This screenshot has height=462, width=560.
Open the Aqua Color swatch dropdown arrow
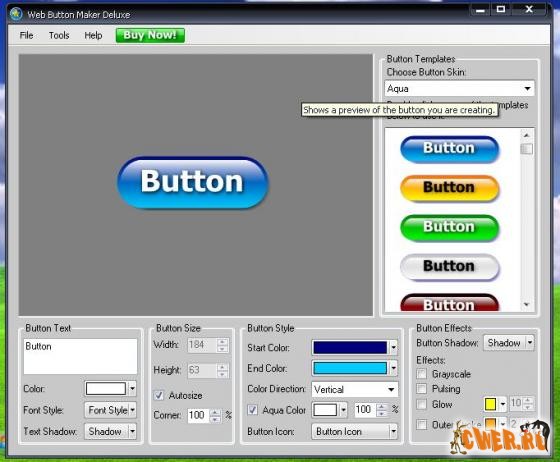click(x=343, y=410)
